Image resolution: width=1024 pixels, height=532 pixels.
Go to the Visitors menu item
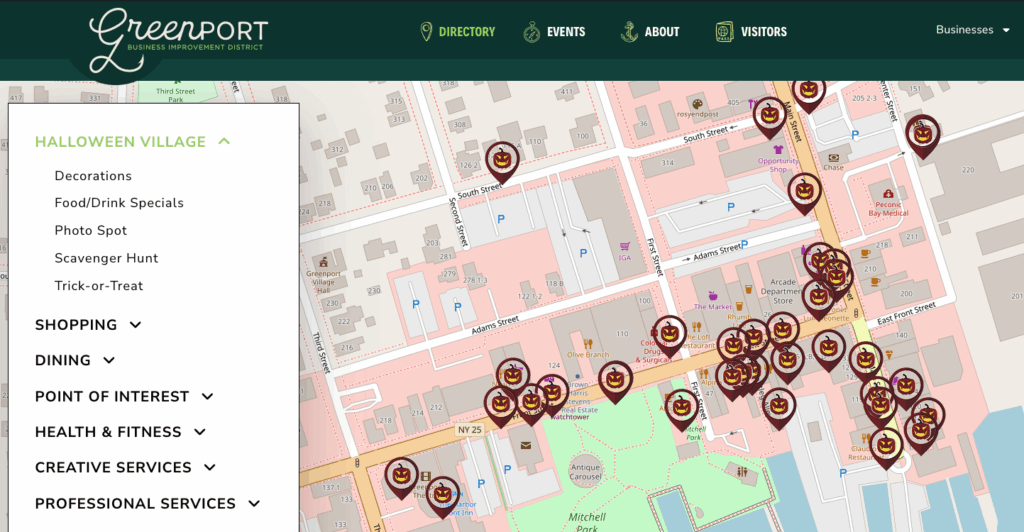point(763,32)
